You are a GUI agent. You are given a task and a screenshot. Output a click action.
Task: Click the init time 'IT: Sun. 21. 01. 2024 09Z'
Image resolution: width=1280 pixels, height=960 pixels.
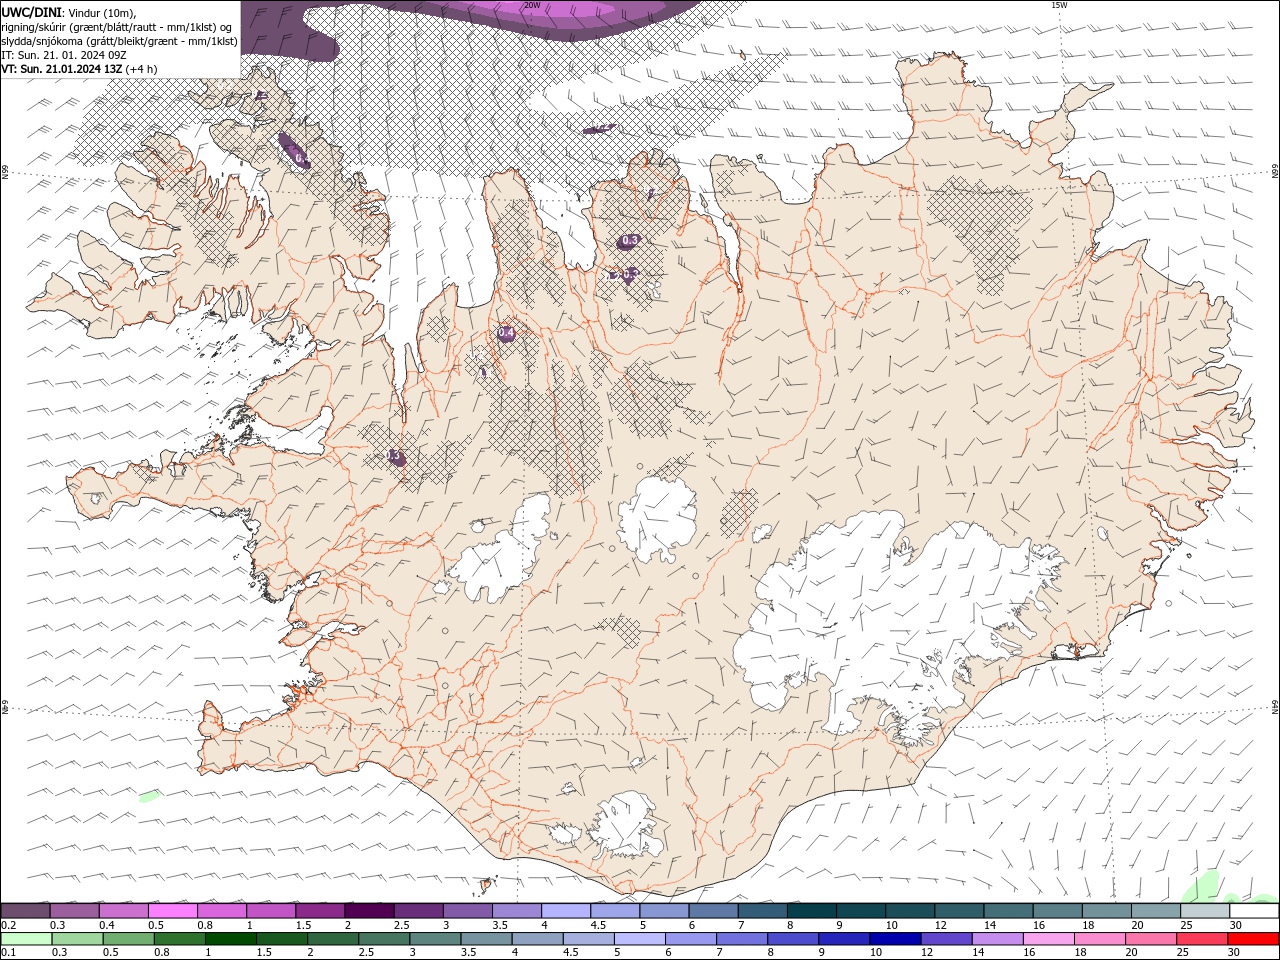click(x=64, y=55)
